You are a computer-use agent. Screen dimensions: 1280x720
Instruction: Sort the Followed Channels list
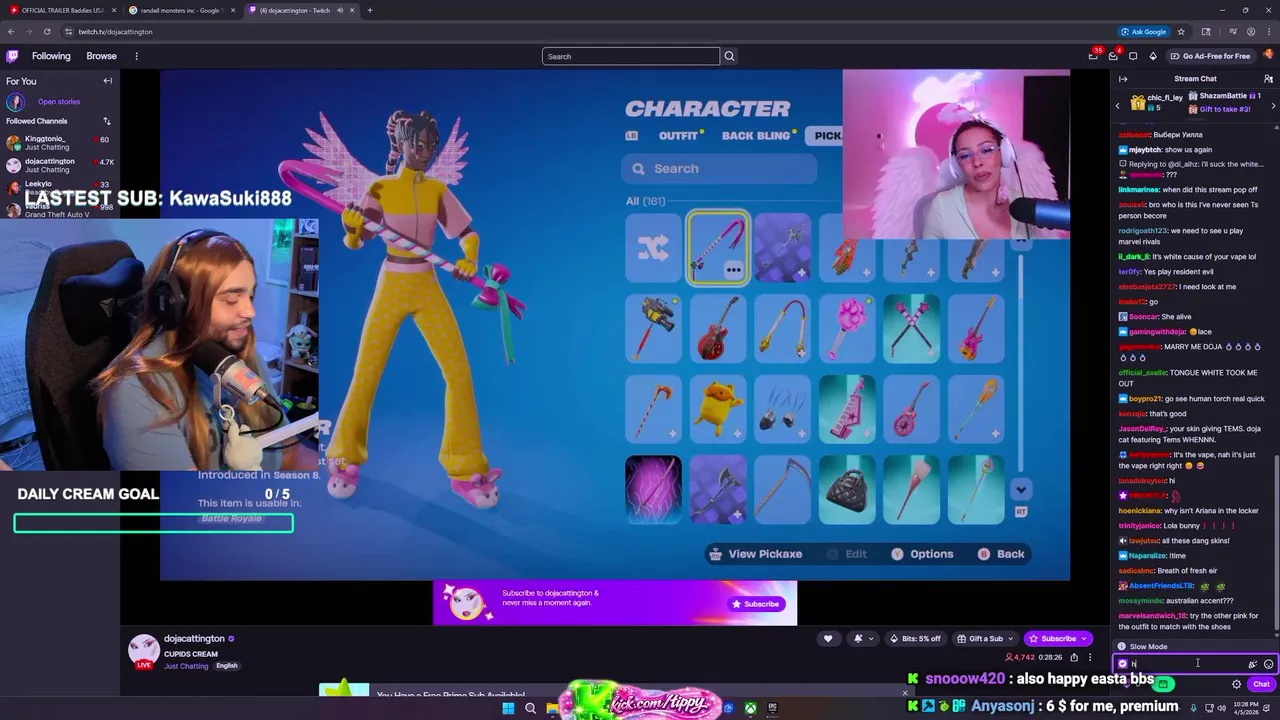pyautogui.click(x=107, y=121)
